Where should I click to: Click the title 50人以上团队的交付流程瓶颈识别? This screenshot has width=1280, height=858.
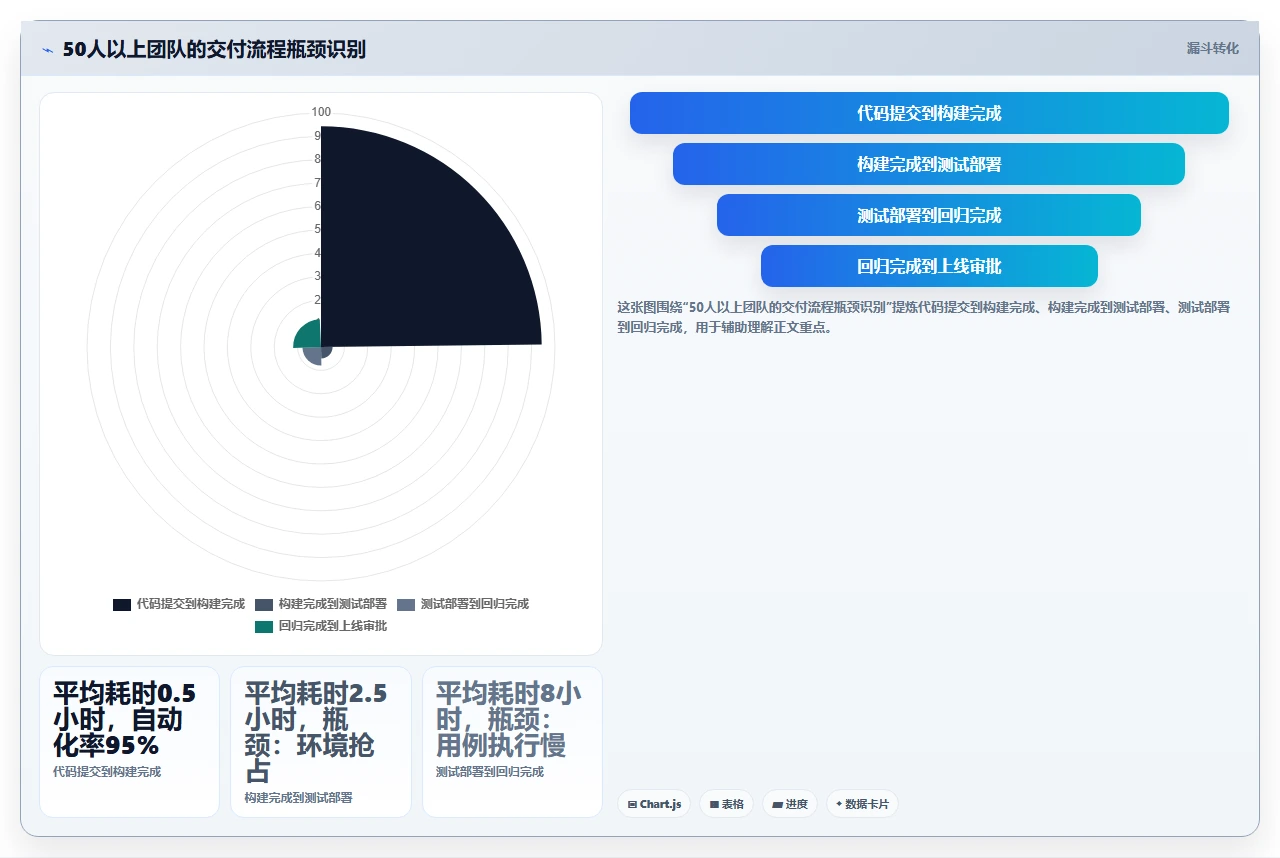214,49
